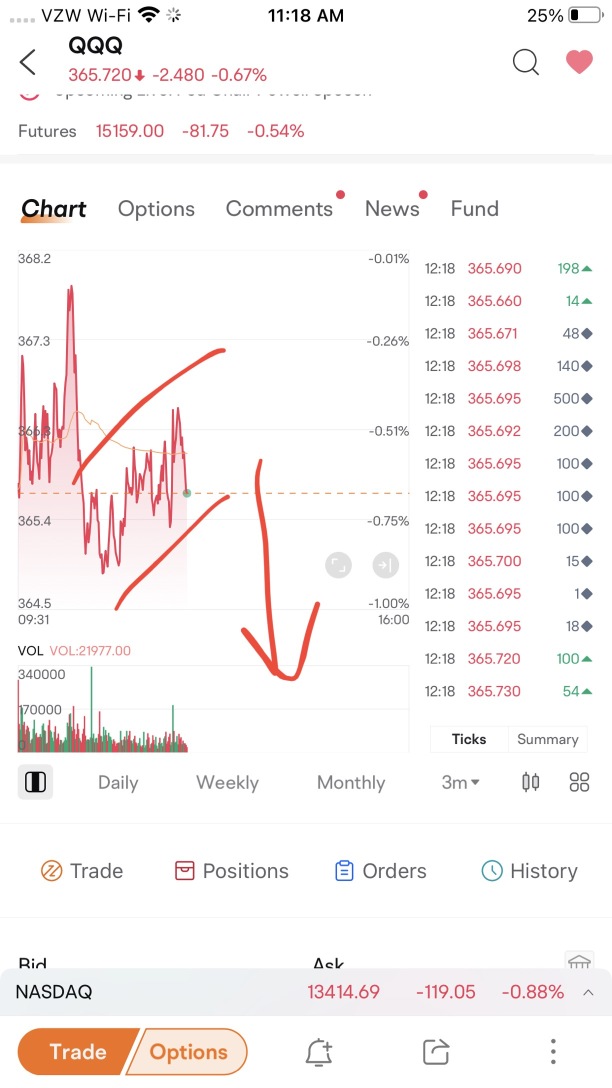Screen dimensions: 612x1088
Task: Tap the share icon at the bottom
Action: point(436,1051)
